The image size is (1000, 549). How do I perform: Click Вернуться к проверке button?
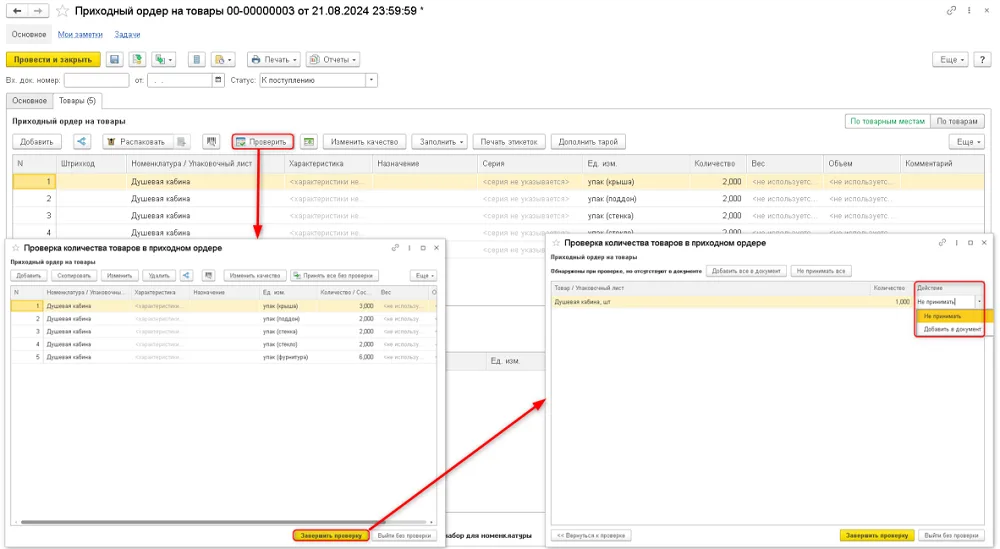point(591,536)
